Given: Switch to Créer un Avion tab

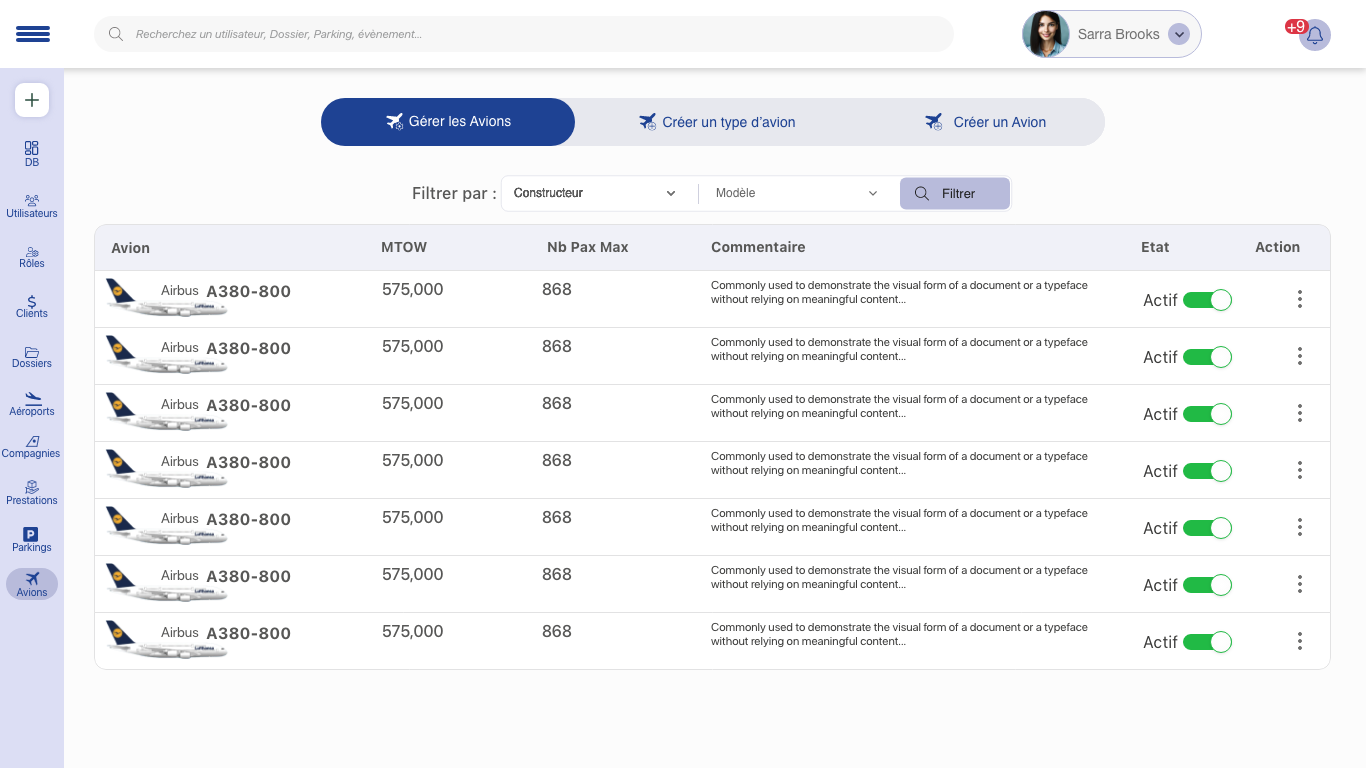Looking at the screenshot, I should (x=986, y=122).
